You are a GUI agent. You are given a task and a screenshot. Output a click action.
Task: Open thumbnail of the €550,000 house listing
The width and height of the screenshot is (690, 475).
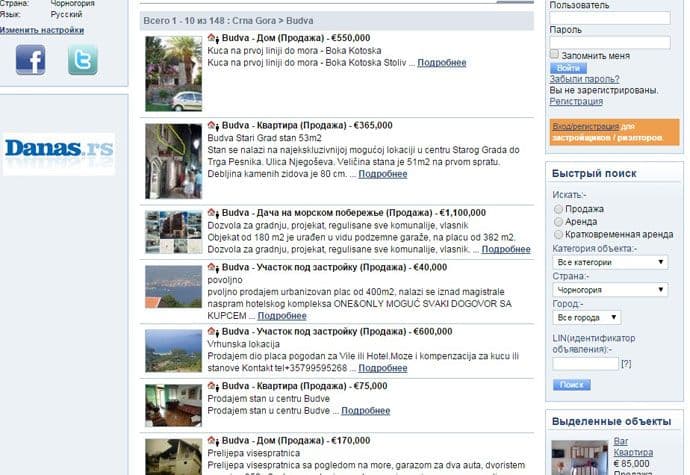174,74
